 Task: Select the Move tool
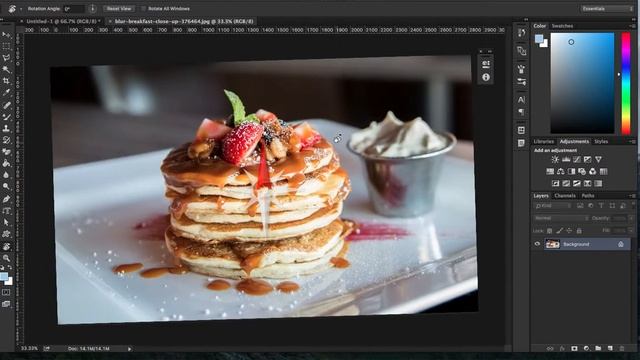(6, 35)
